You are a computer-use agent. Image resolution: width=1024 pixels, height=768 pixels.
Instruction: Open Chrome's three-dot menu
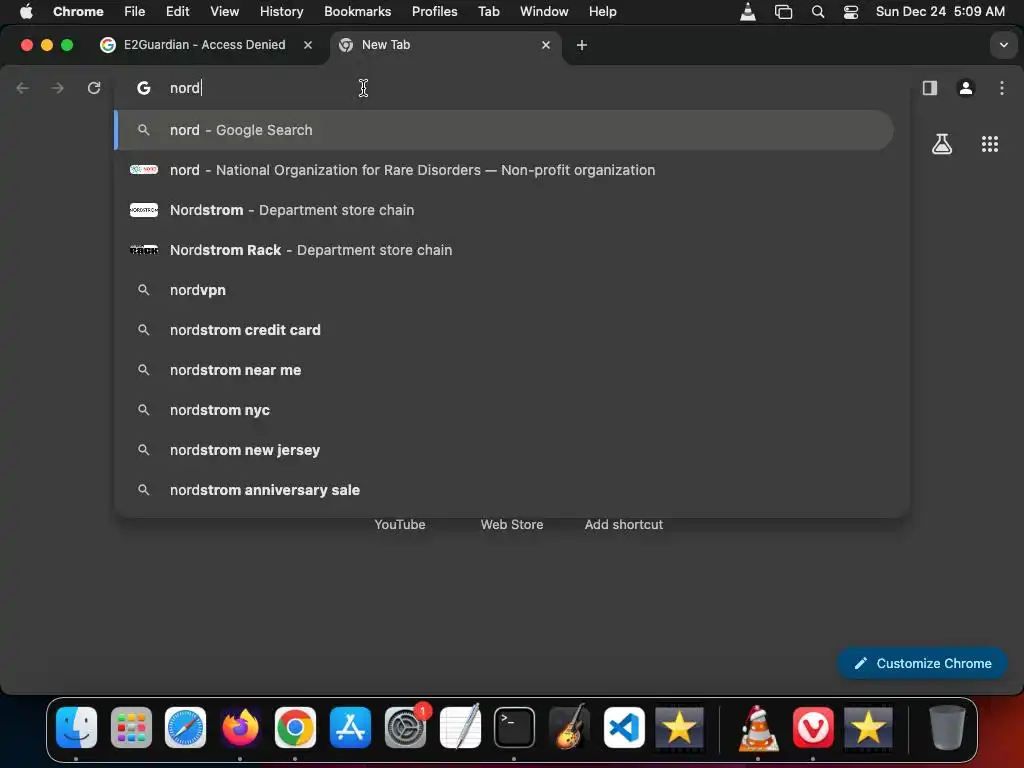point(1002,88)
